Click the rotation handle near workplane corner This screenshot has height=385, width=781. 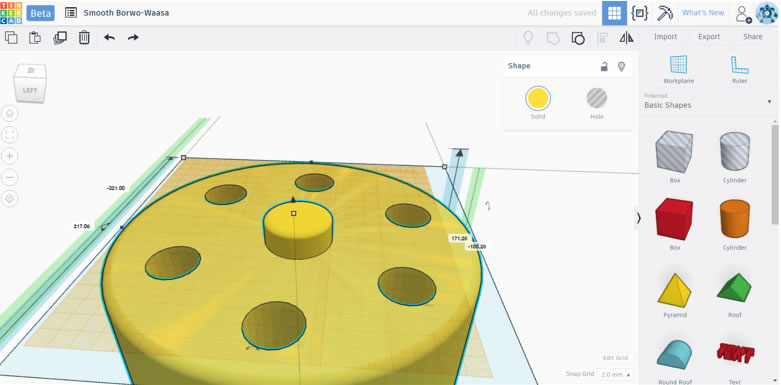coord(489,206)
